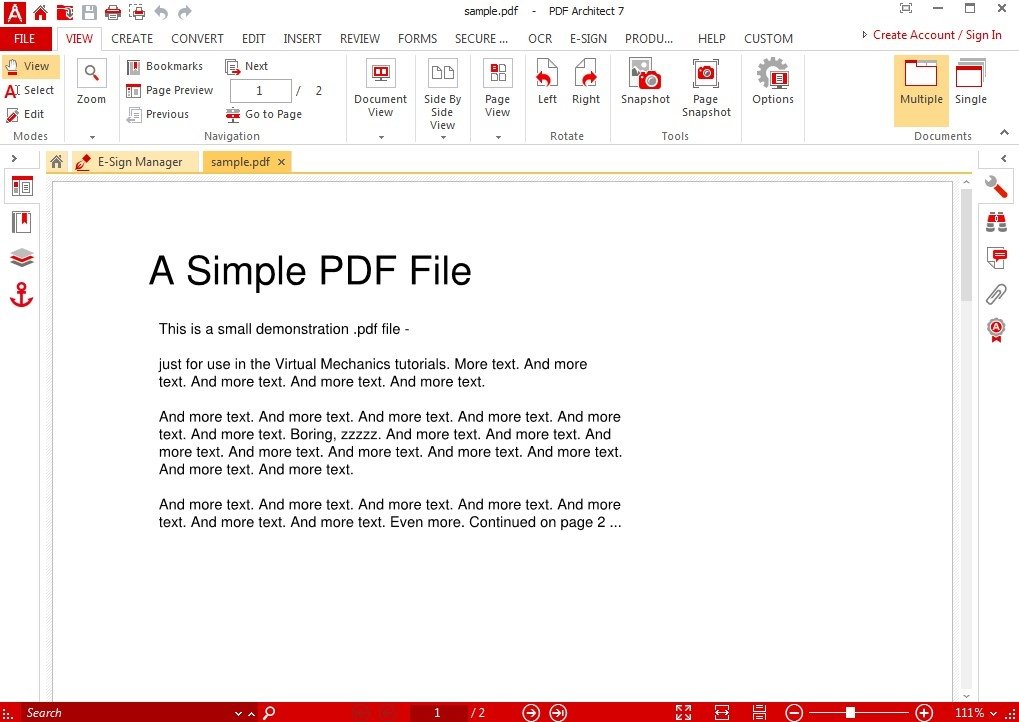
Task: Zoom in with the plus button
Action: click(x=923, y=713)
